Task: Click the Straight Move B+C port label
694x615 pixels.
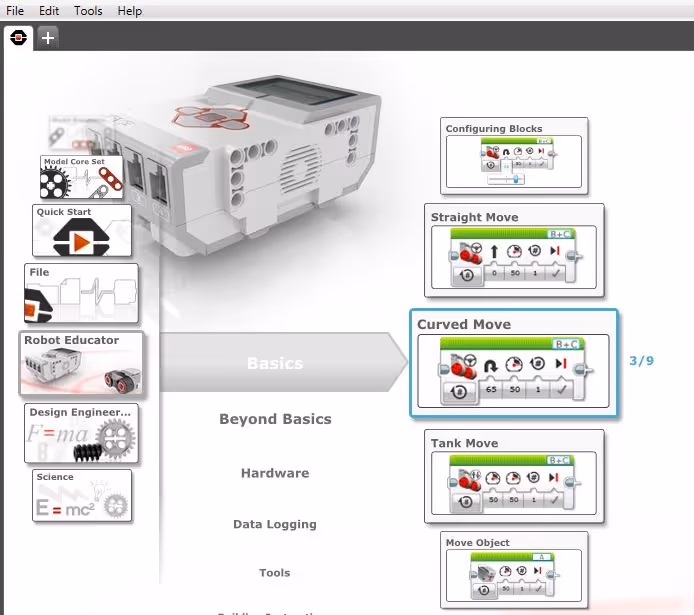Action: point(560,234)
